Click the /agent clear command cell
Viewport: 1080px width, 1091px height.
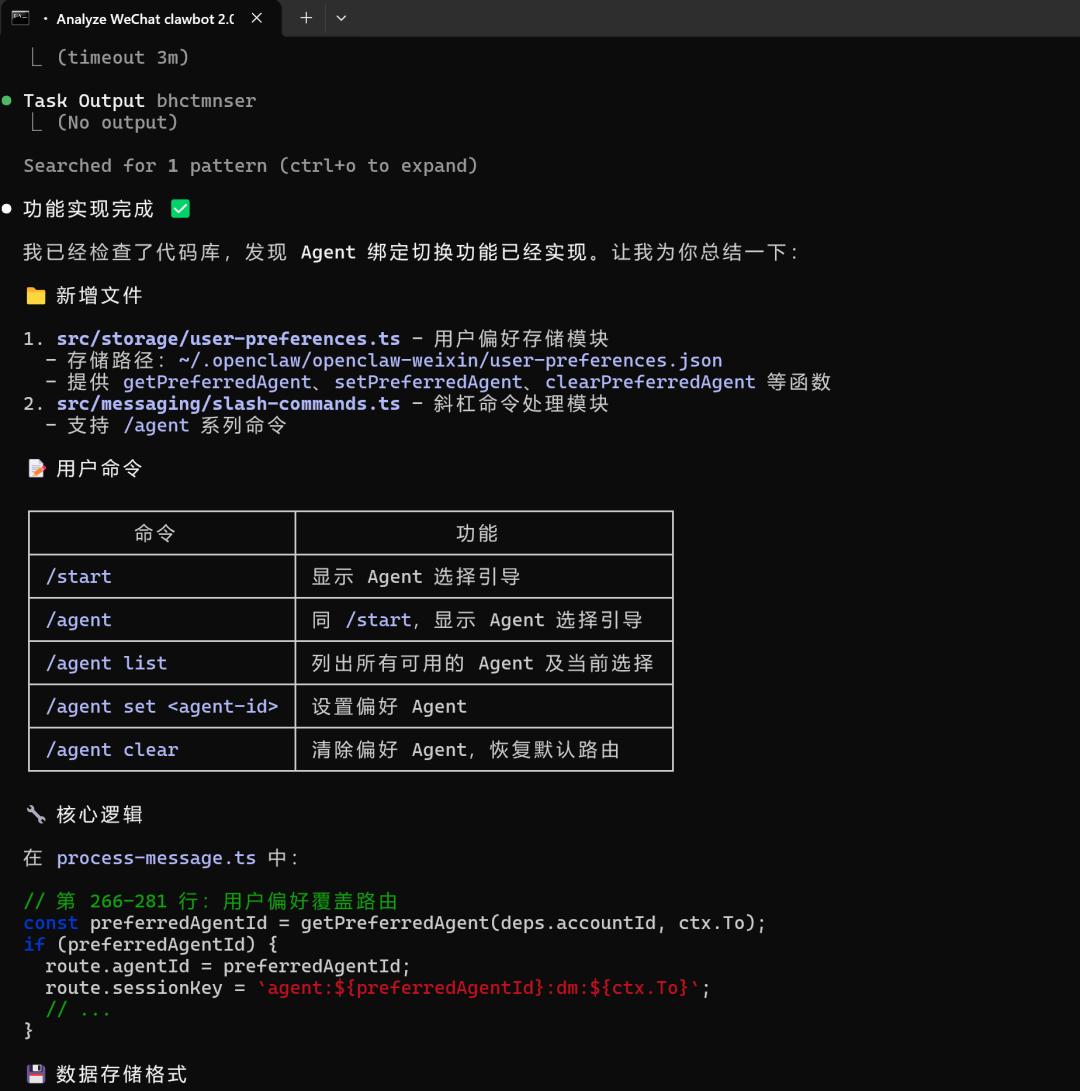[112, 750]
